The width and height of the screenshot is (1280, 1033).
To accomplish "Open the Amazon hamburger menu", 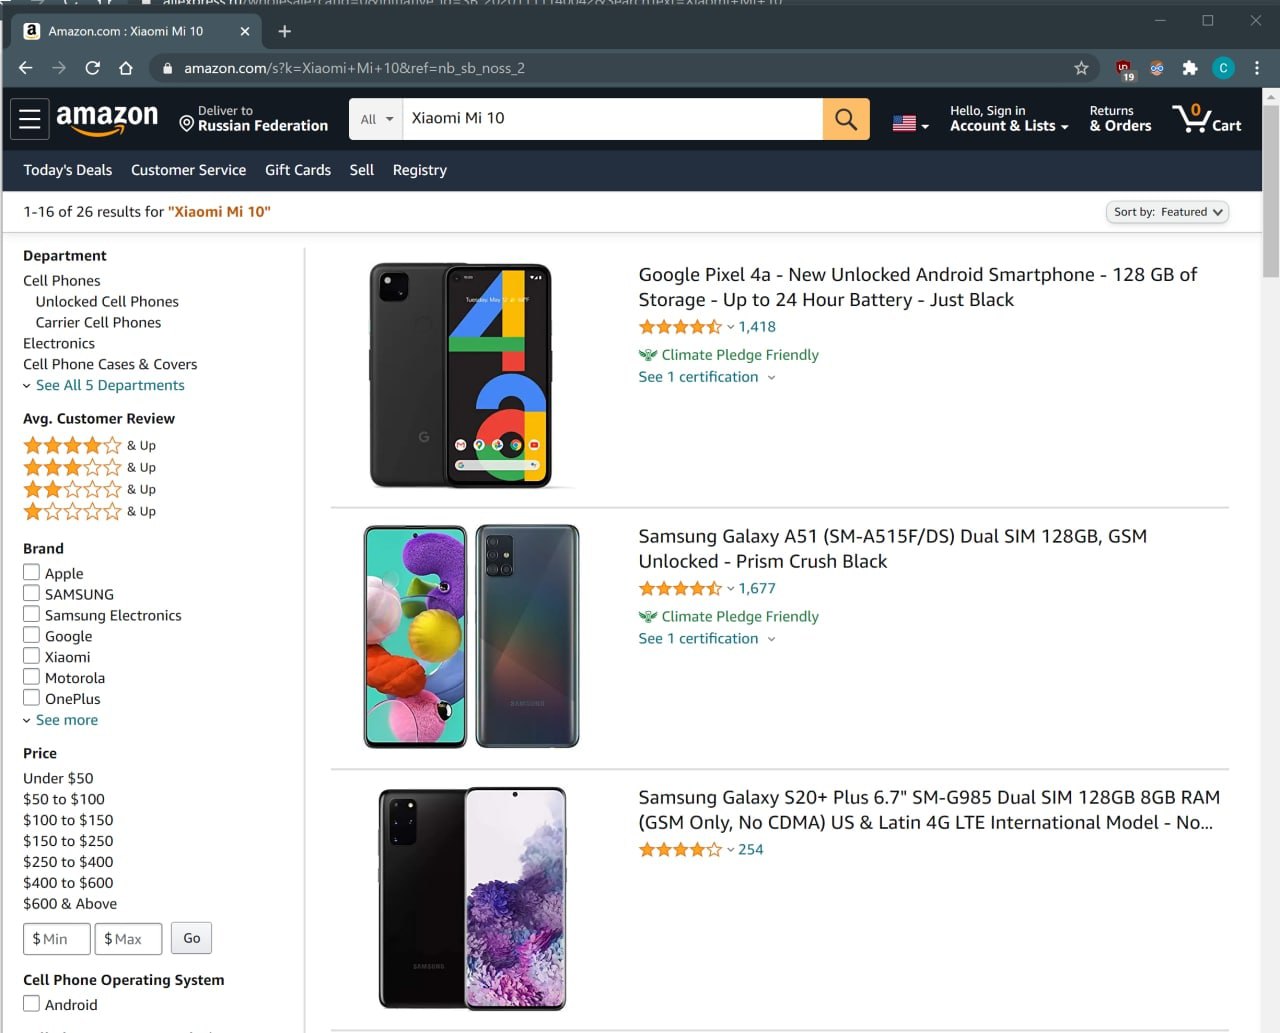I will [30, 119].
